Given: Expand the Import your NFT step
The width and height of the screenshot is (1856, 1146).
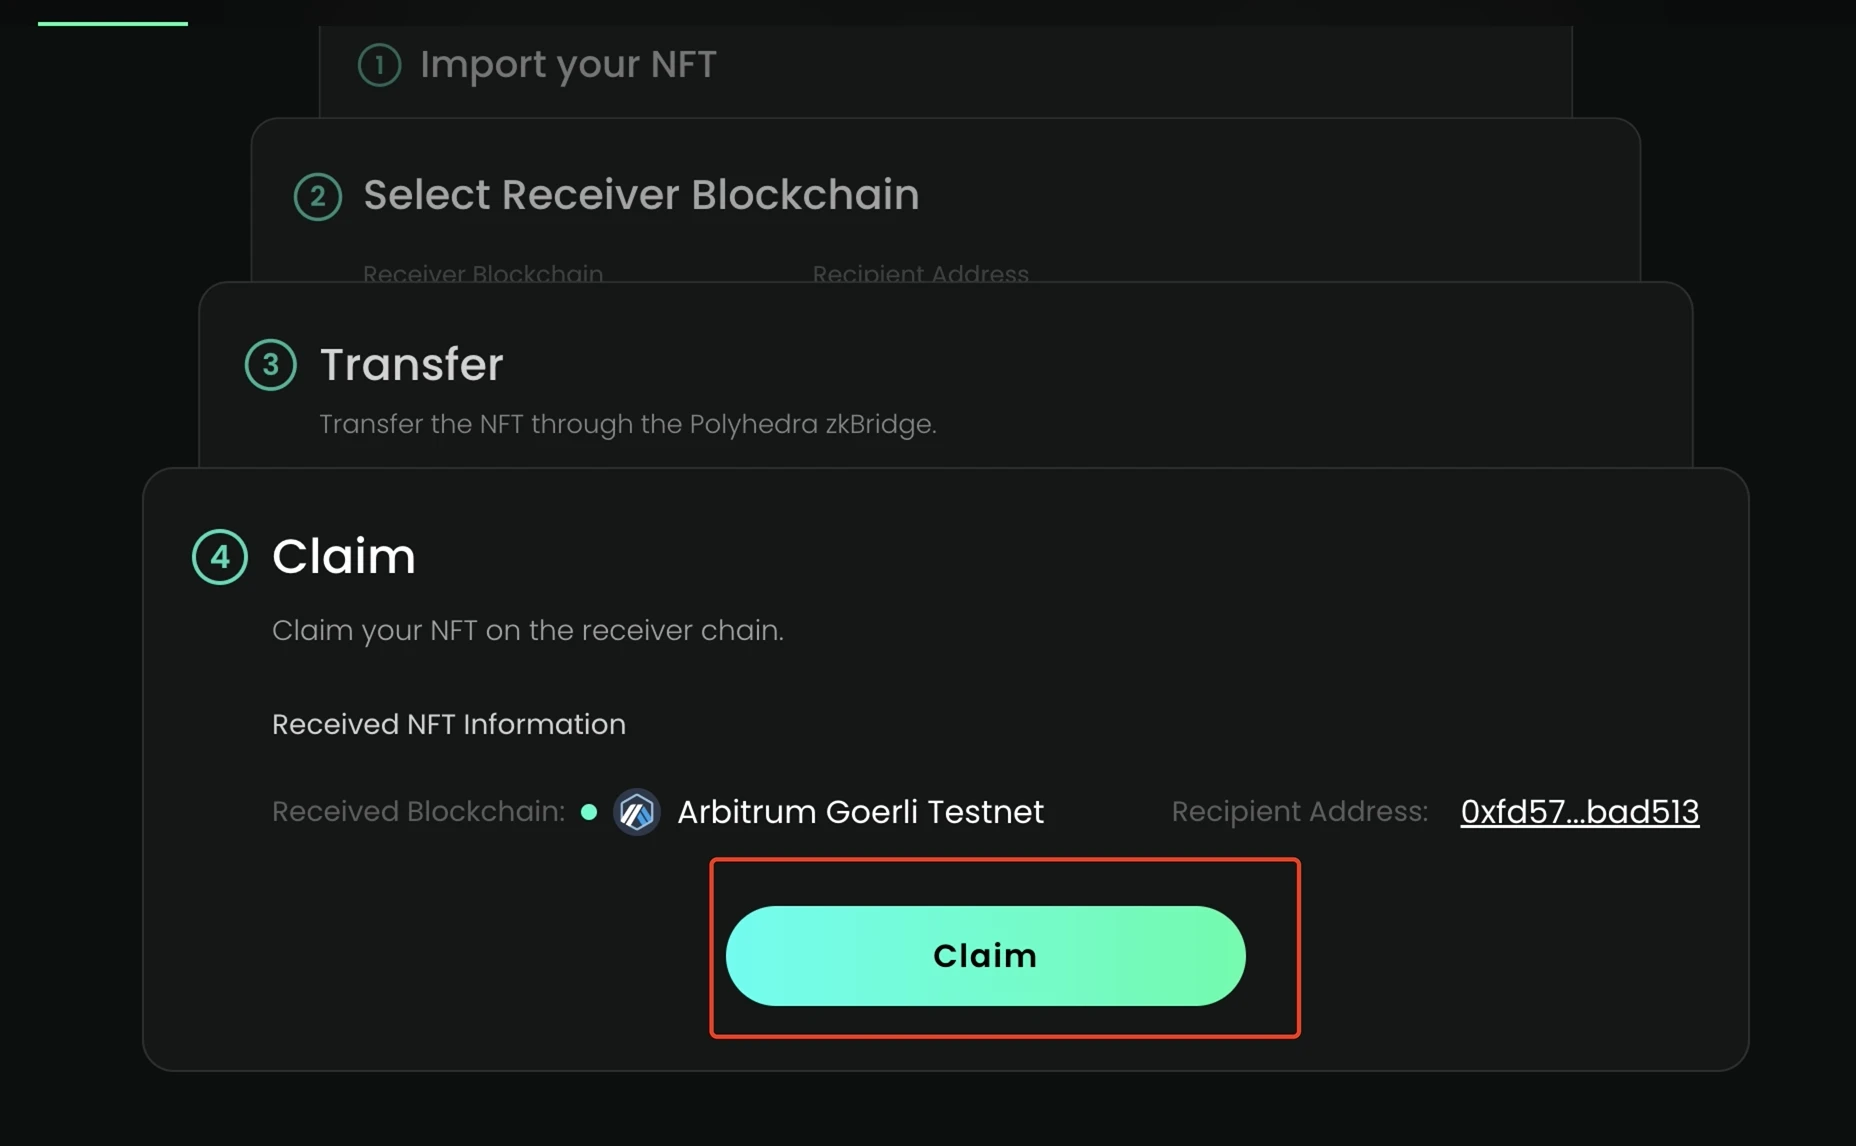Looking at the screenshot, I should coord(567,65).
